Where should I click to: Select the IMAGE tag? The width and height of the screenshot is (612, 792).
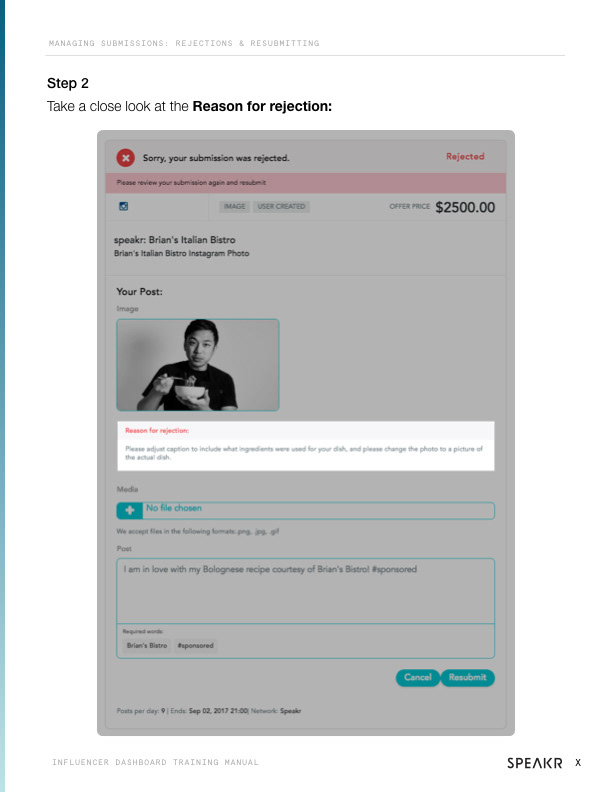tap(234, 207)
